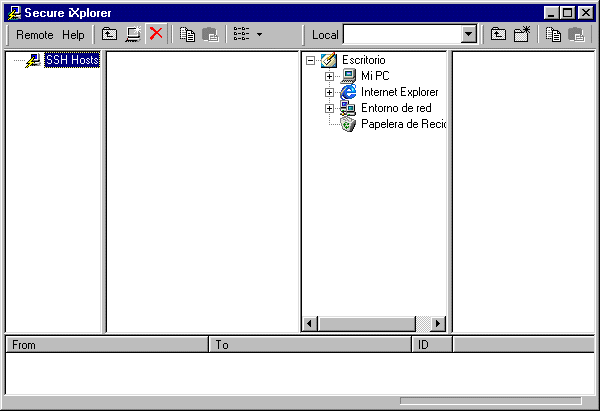Screen dimensions: 600x411
Task: Select Escritorio in the local tree
Action: (x=364, y=60)
